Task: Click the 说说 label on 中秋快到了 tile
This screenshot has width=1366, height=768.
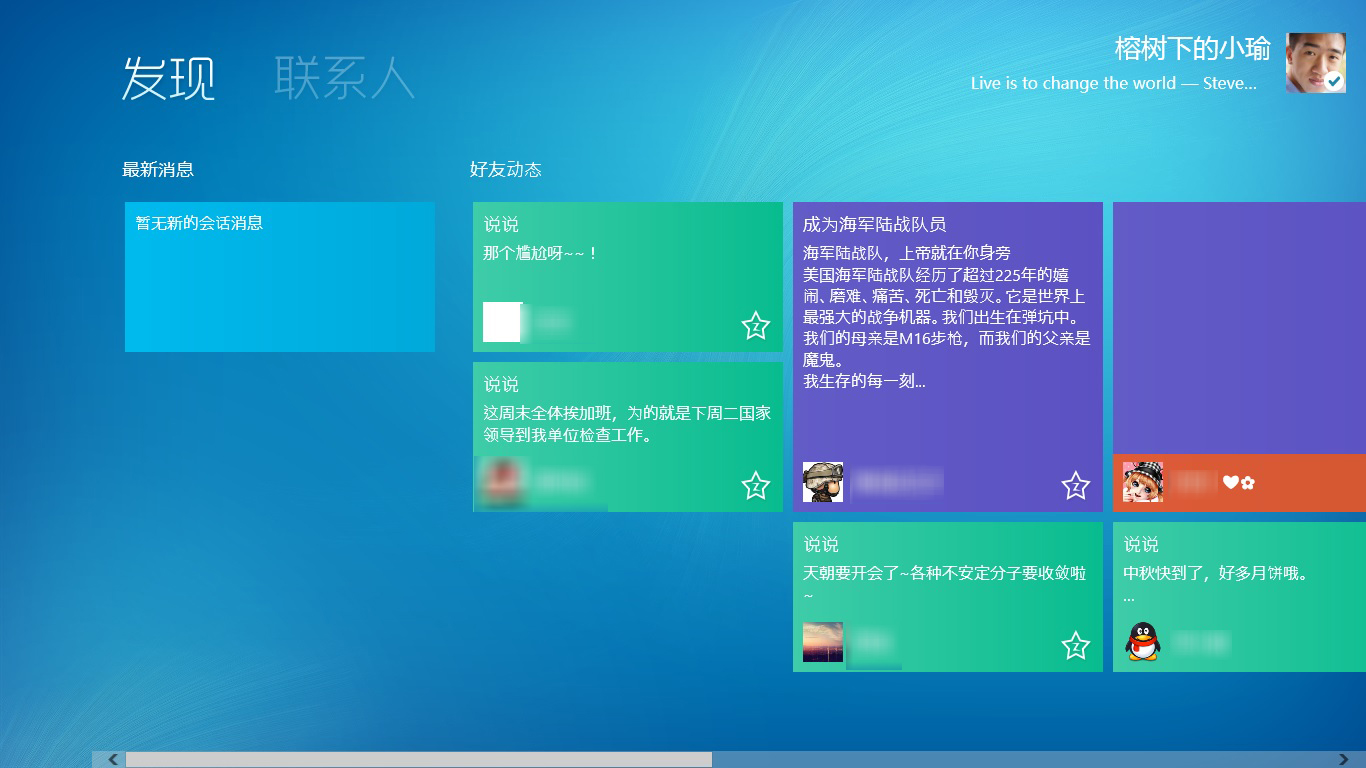Action: coord(1141,545)
